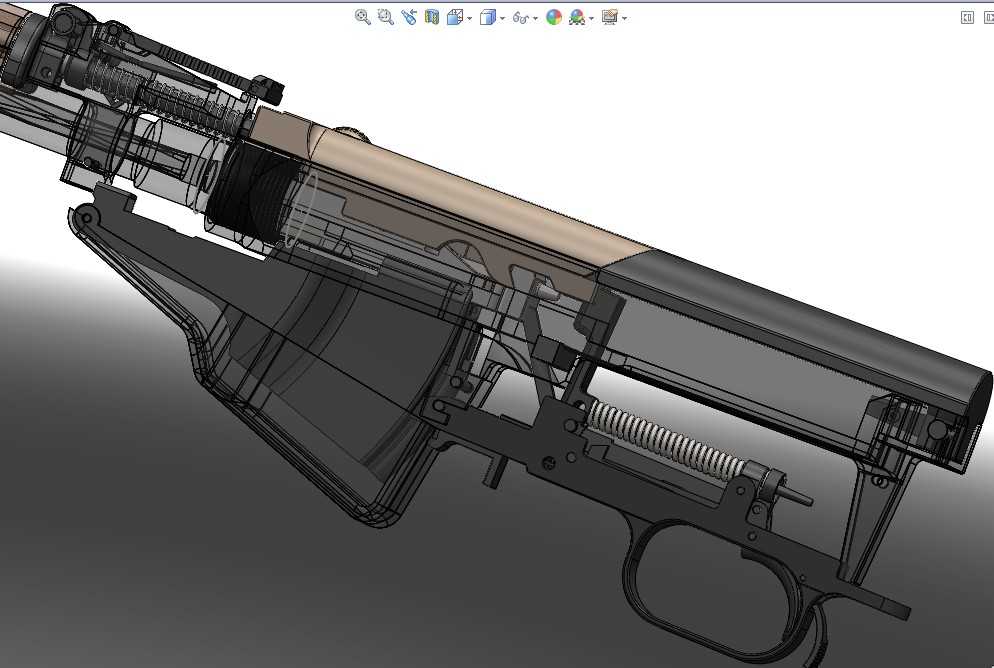This screenshot has height=668, width=994.
Task: Click the Hide/Show Items glasses icon
Action: [520, 17]
